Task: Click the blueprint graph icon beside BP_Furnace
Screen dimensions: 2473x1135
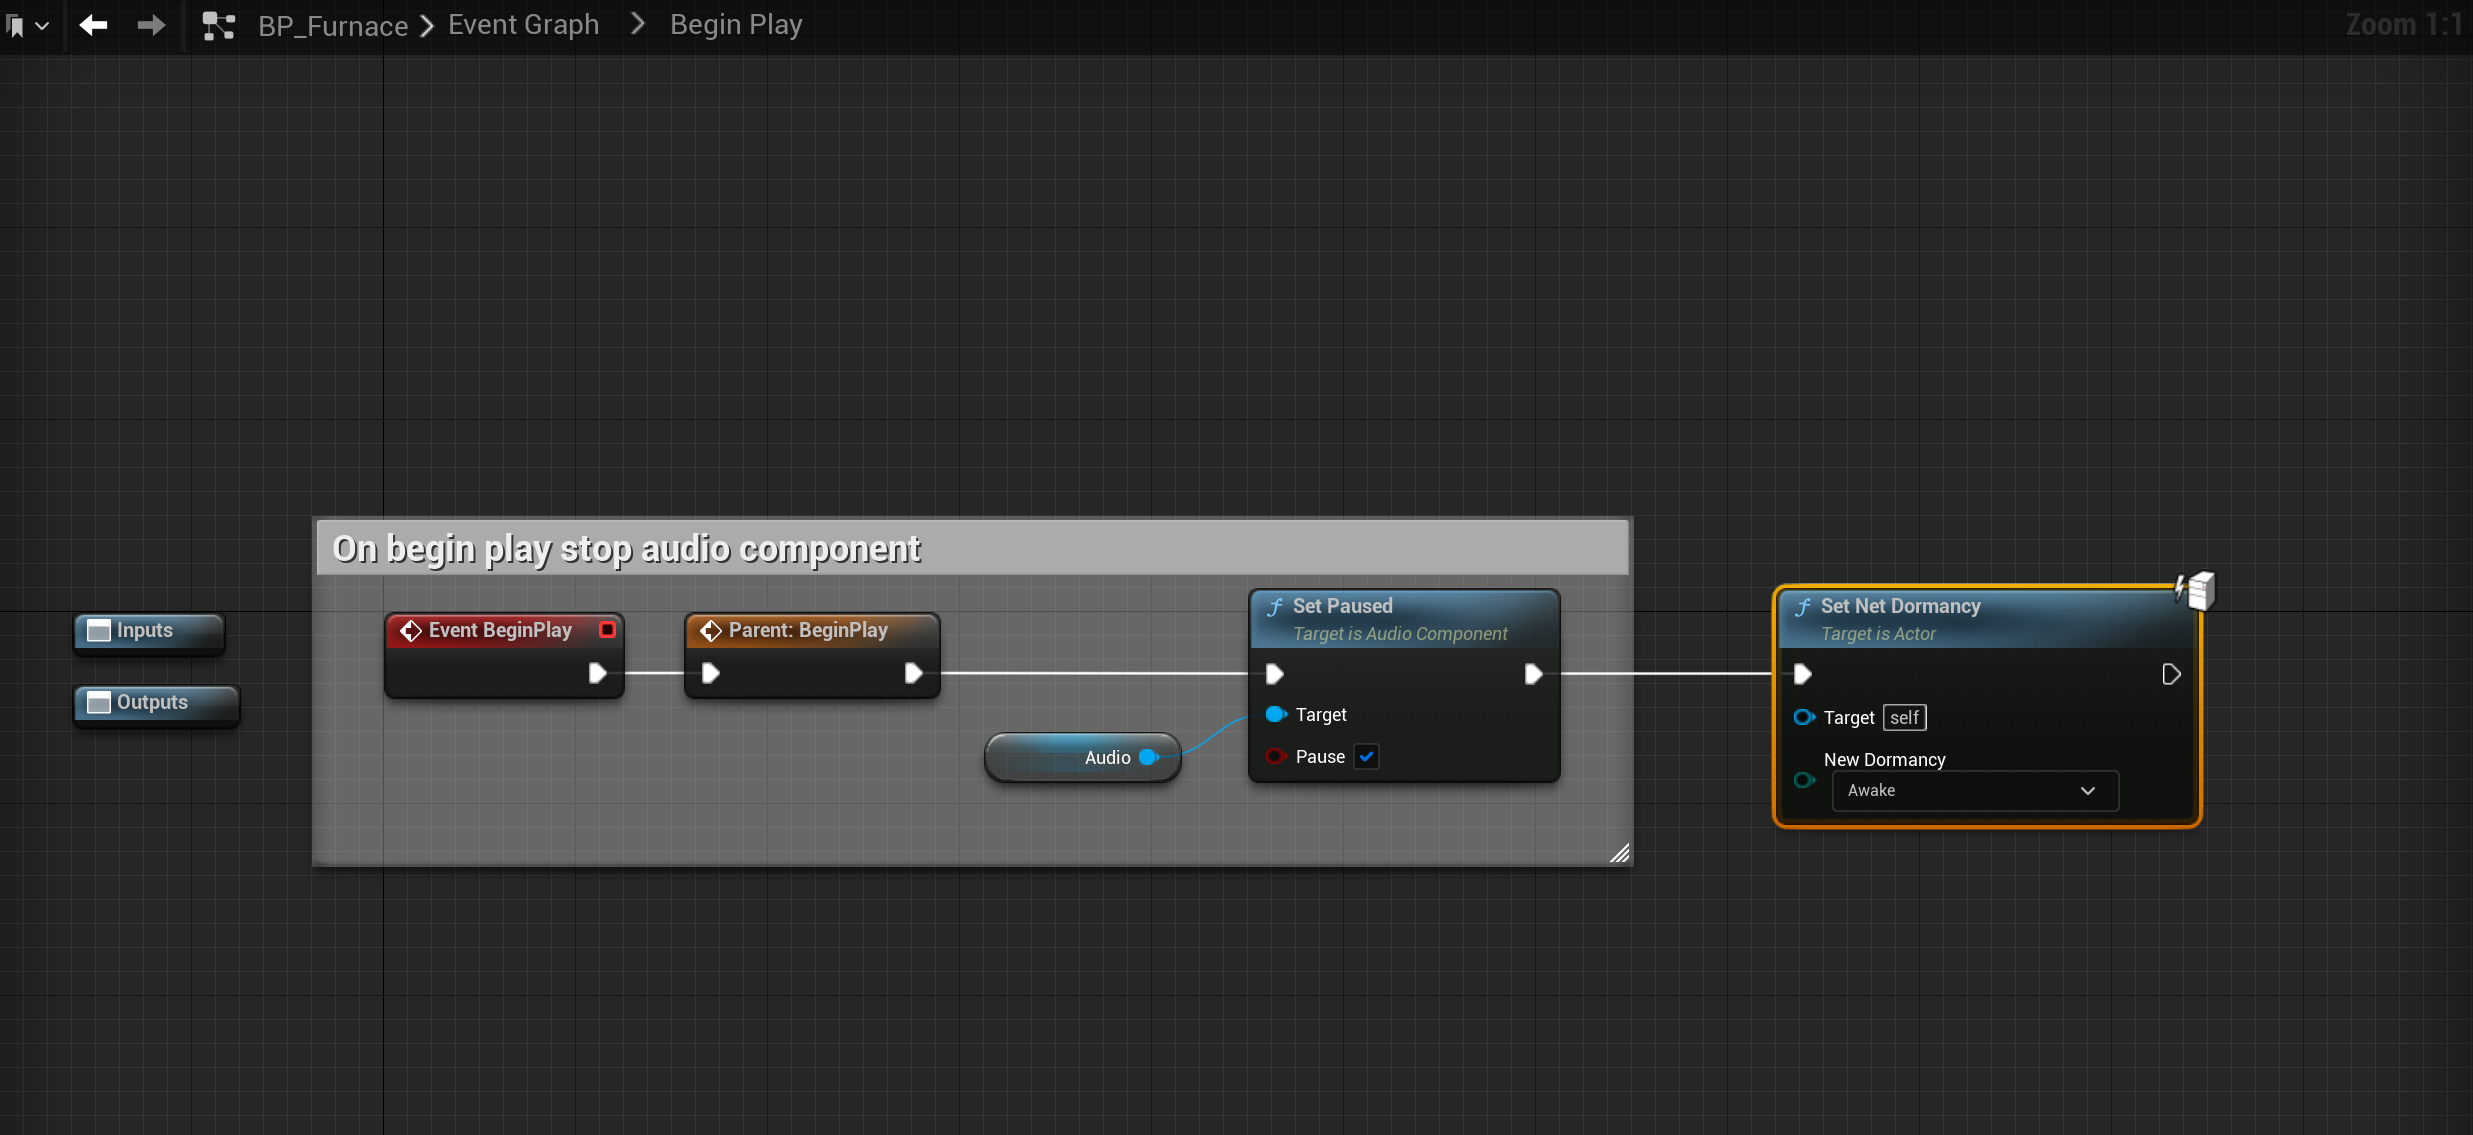Action: pyautogui.click(x=218, y=26)
